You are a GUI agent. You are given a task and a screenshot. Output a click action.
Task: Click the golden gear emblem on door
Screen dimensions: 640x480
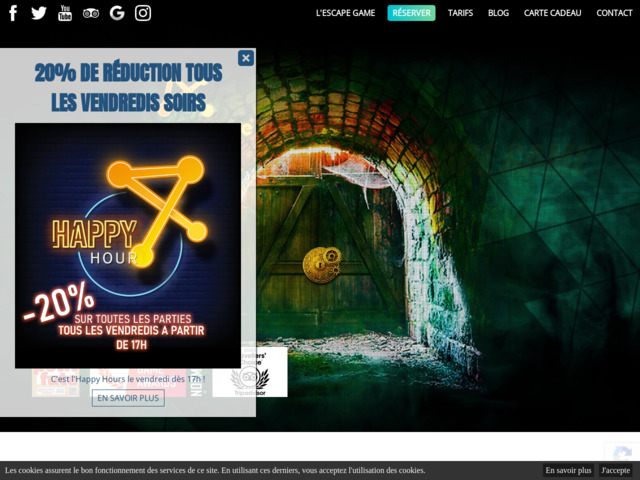tap(322, 264)
